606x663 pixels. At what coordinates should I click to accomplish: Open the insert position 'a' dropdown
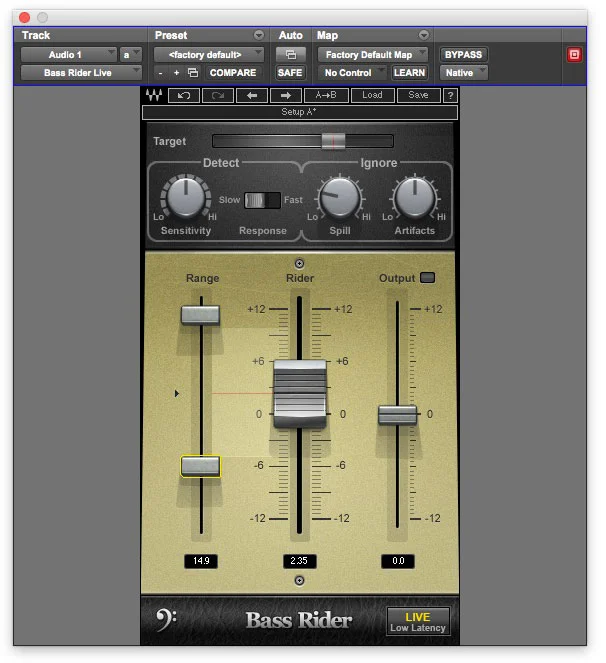coord(130,55)
